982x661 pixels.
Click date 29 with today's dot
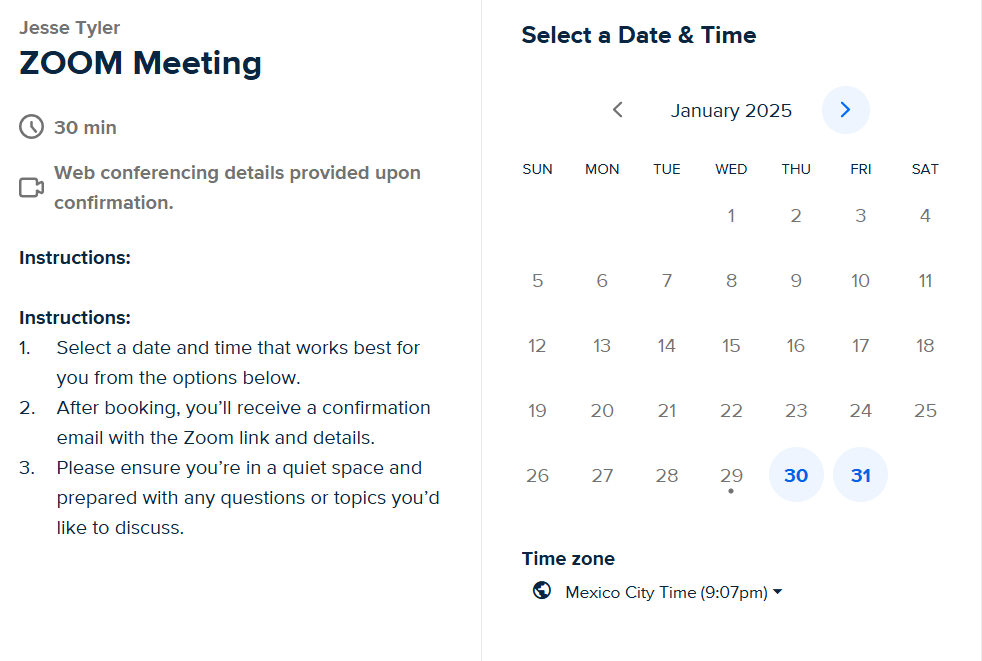click(x=731, y=475)
